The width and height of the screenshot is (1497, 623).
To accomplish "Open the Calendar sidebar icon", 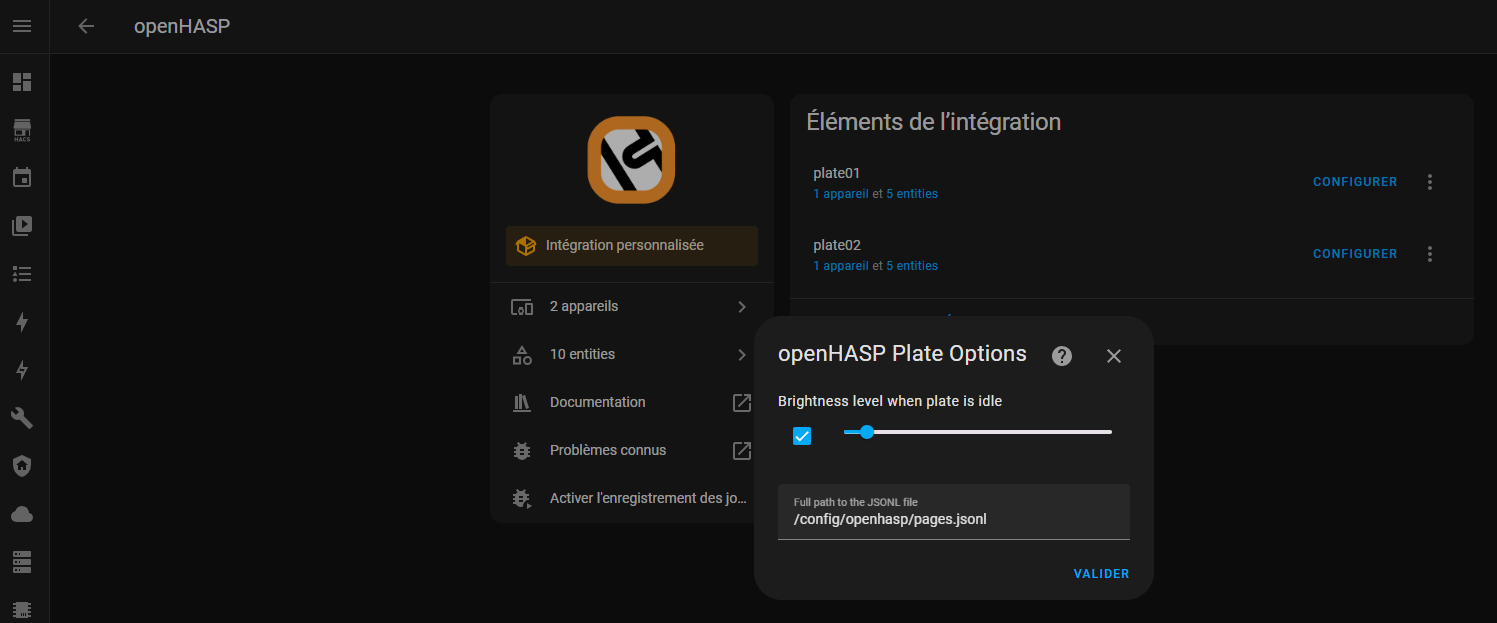I will click(x=22, y=178).
